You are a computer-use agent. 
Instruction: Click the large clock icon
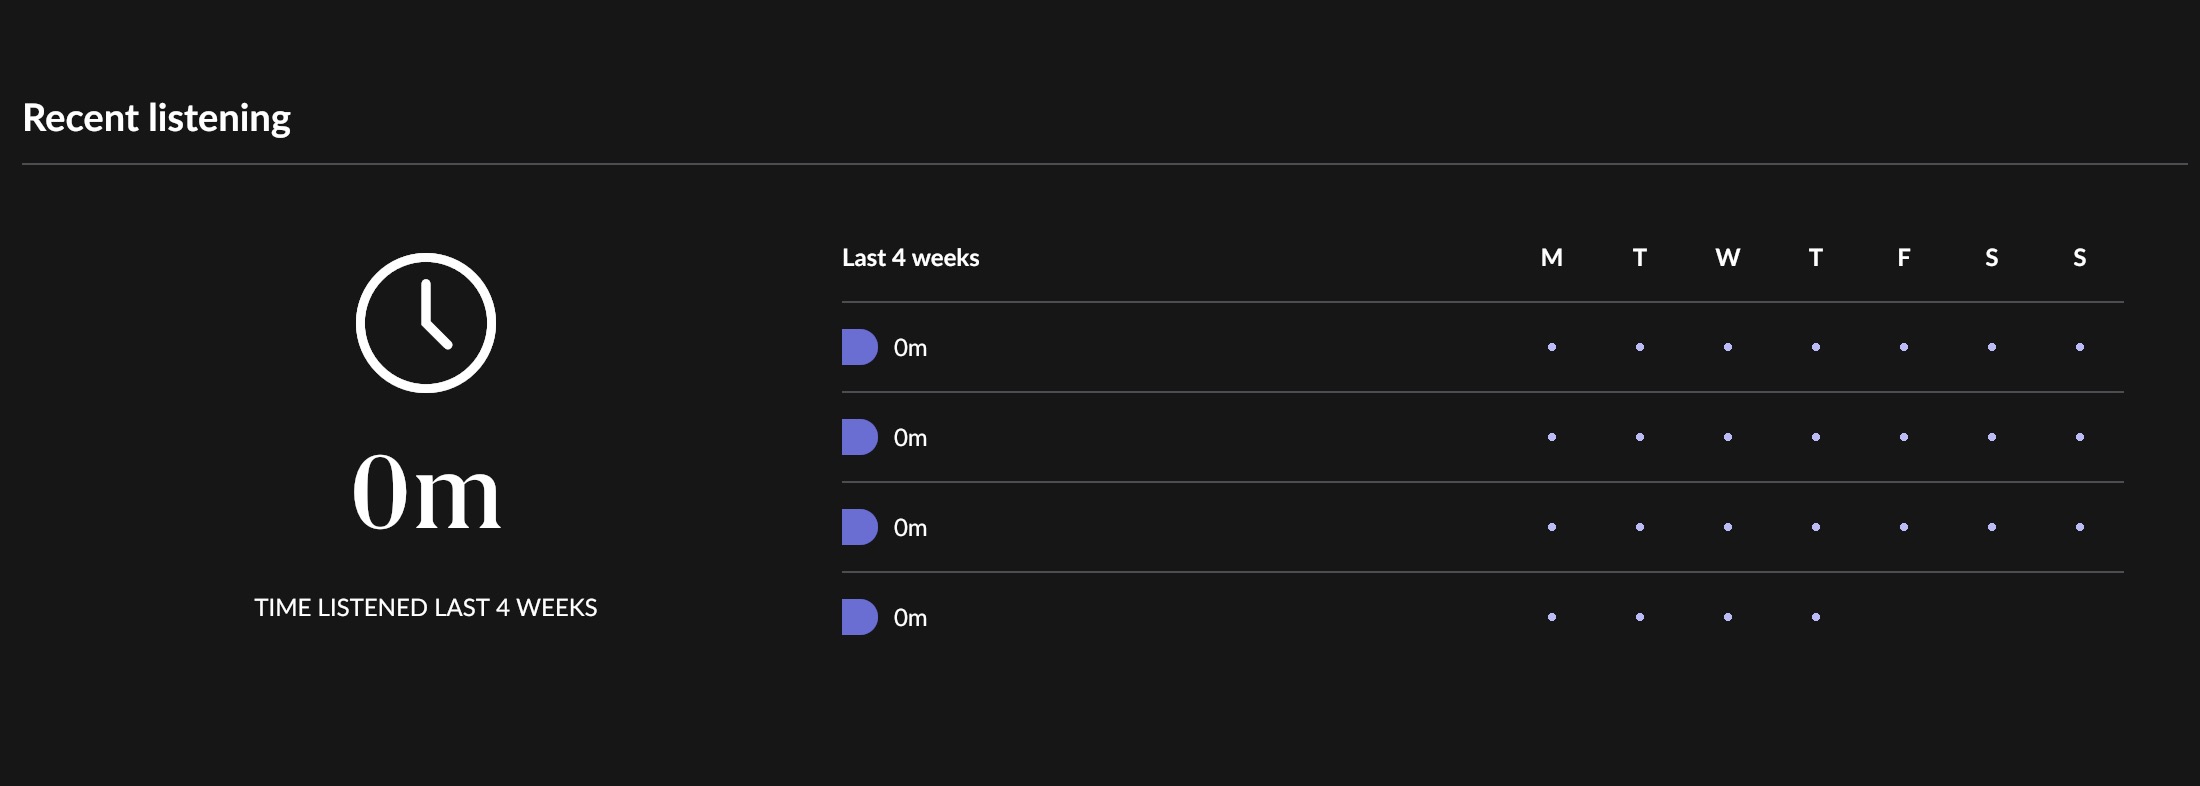[426, 323]
